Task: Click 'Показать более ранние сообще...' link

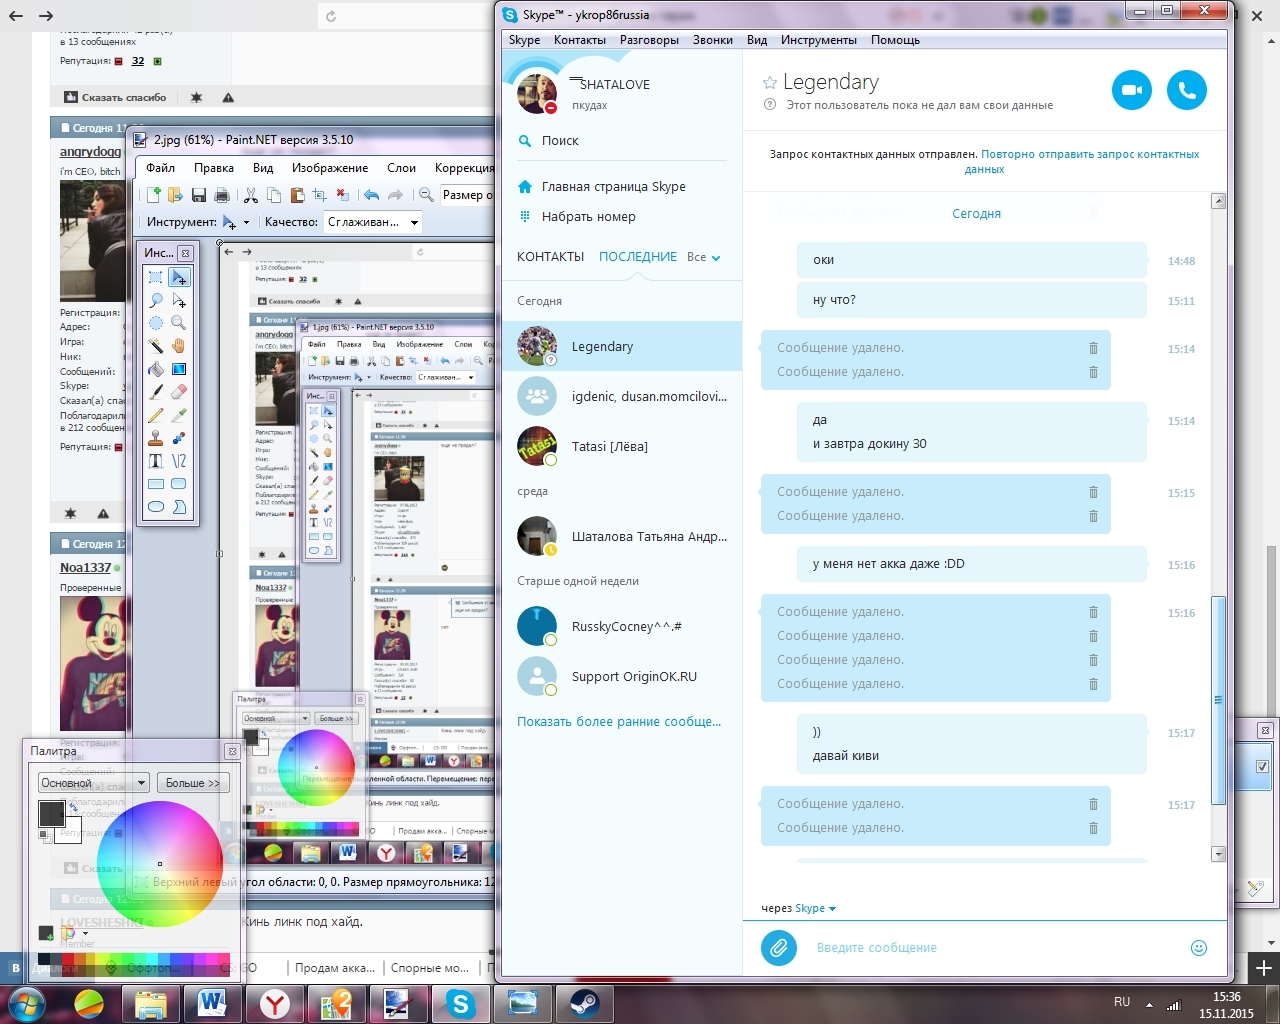Action: [619, 721]
